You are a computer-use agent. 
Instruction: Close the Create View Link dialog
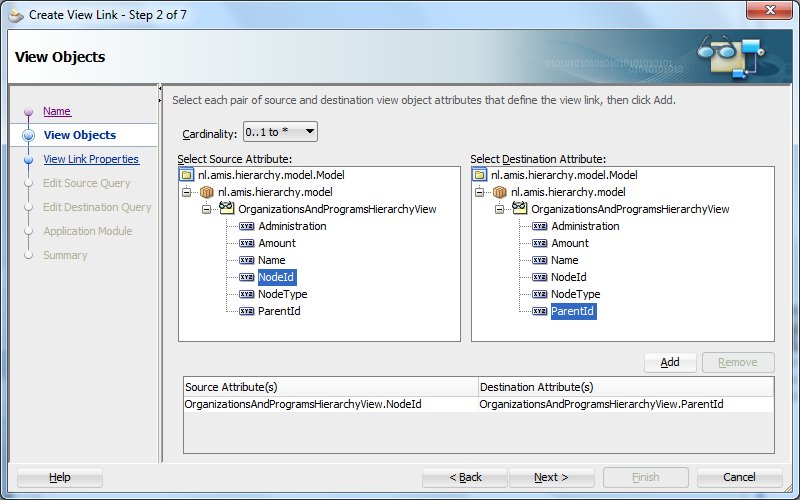click(x=769, y=10)
